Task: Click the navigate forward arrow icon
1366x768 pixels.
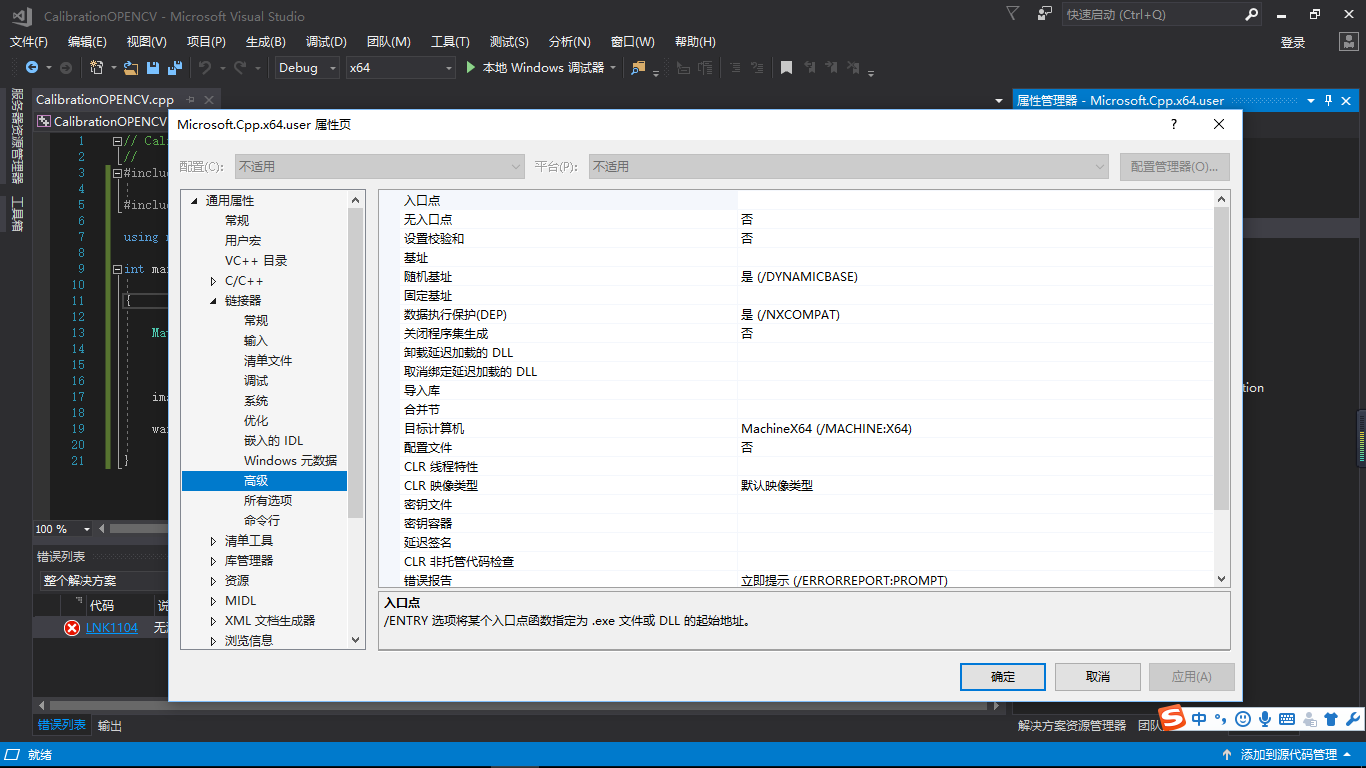Action: pos(66,68)
